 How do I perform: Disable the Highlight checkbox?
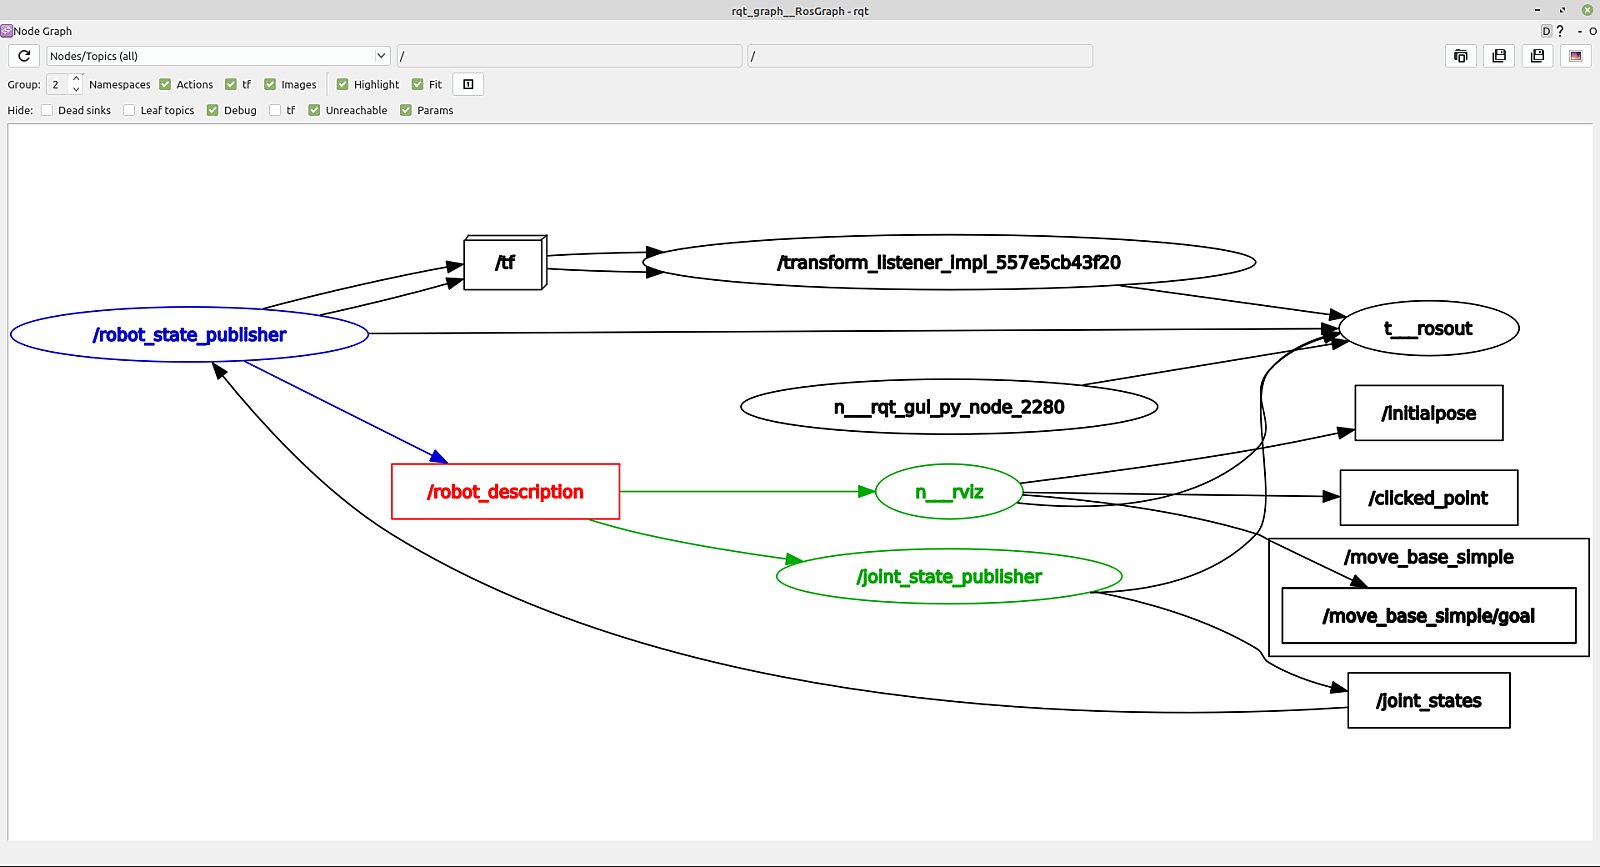[342, 85]
